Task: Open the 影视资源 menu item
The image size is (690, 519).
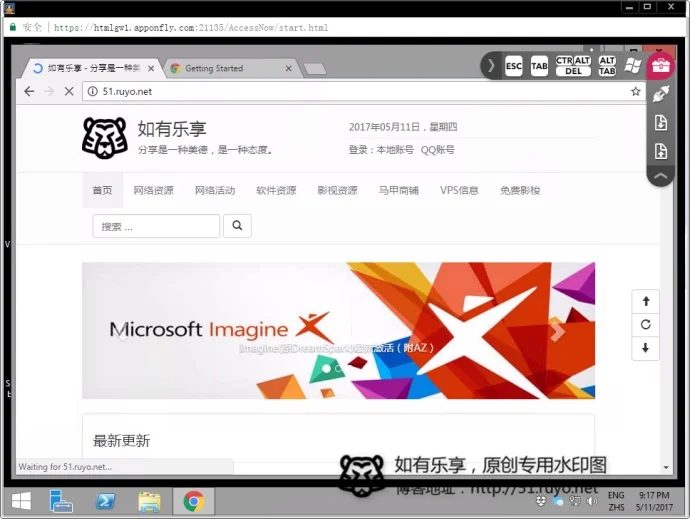Action: 337,191
